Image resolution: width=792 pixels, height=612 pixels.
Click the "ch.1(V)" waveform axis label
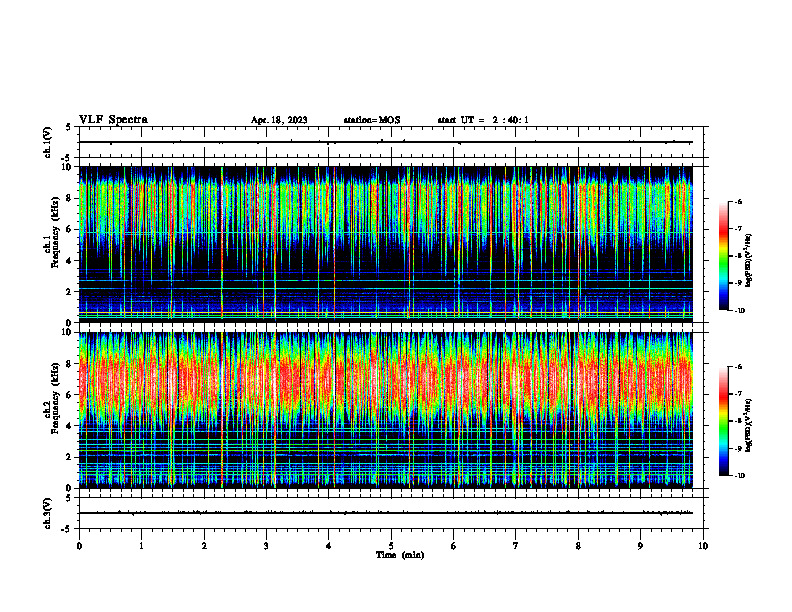(x=47, y=142)
